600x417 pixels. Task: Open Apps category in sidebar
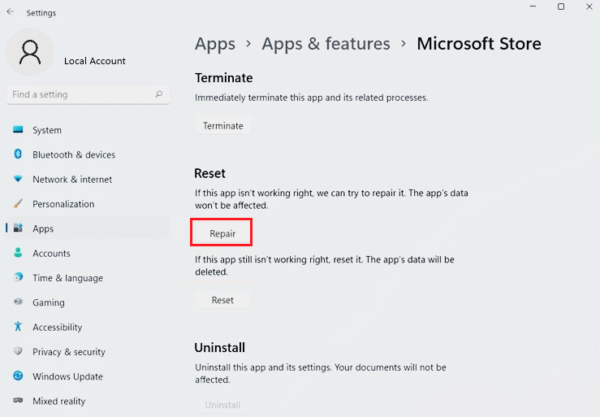point(43,229)
